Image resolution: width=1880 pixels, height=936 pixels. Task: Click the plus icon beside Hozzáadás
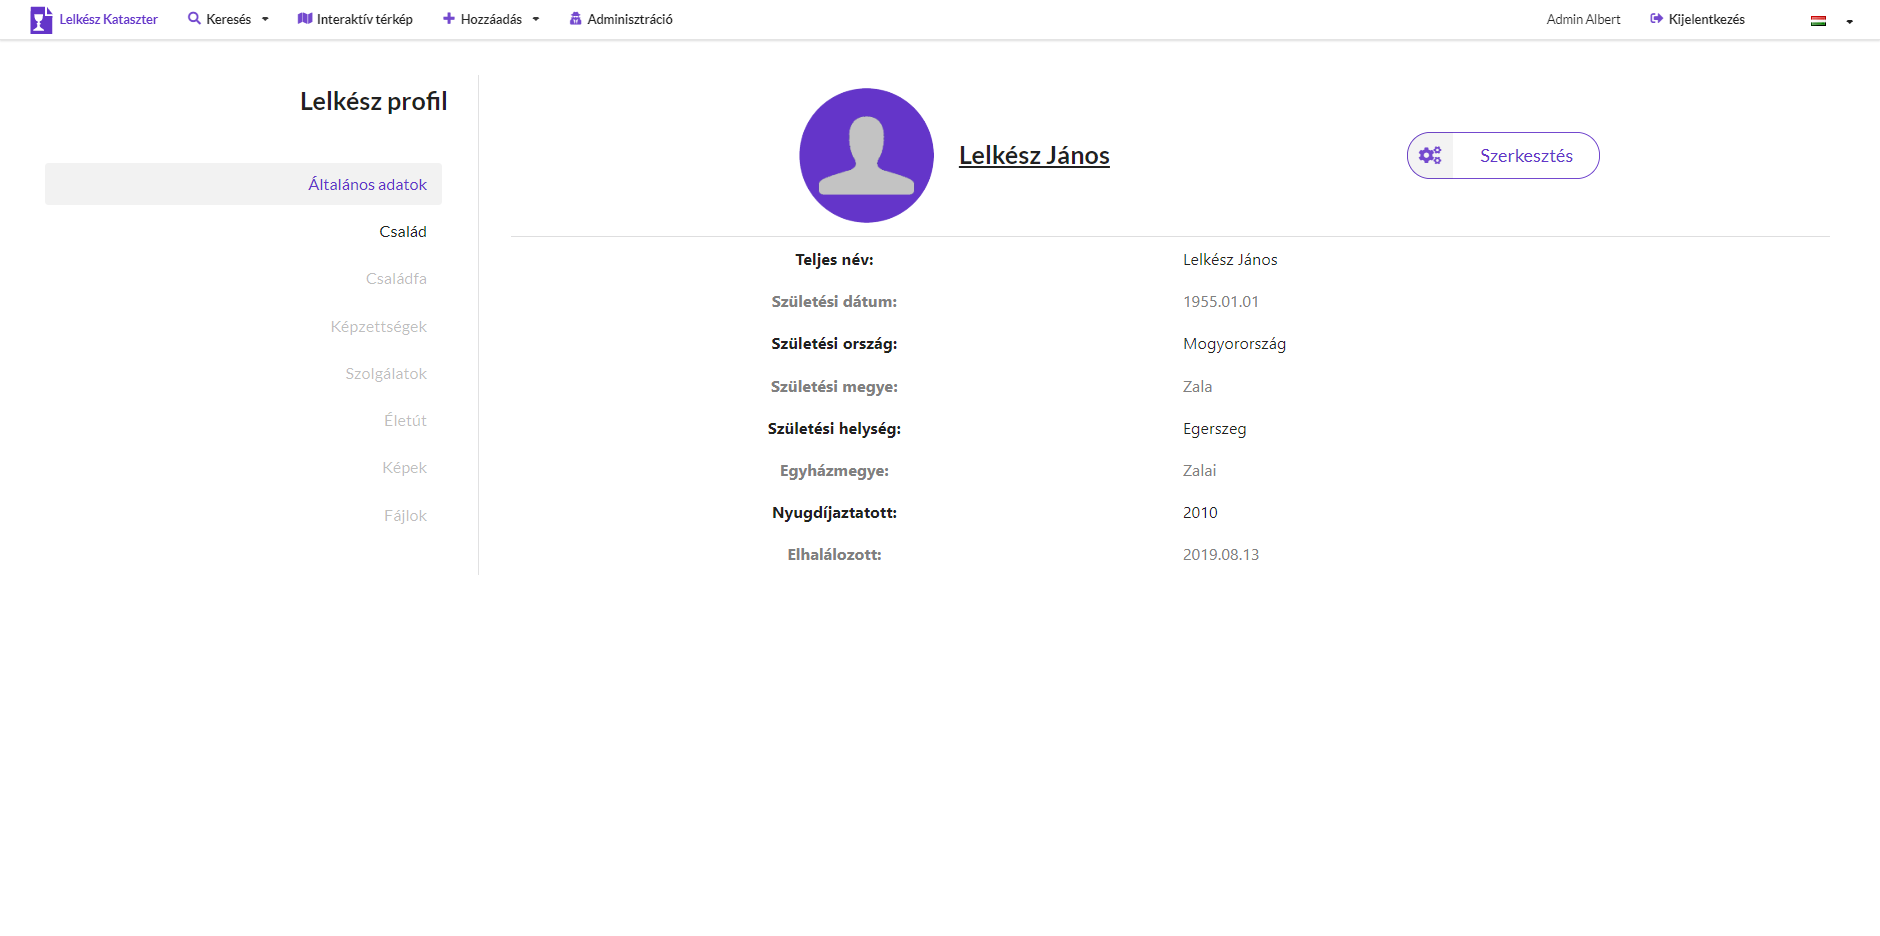tap(449, 19)
